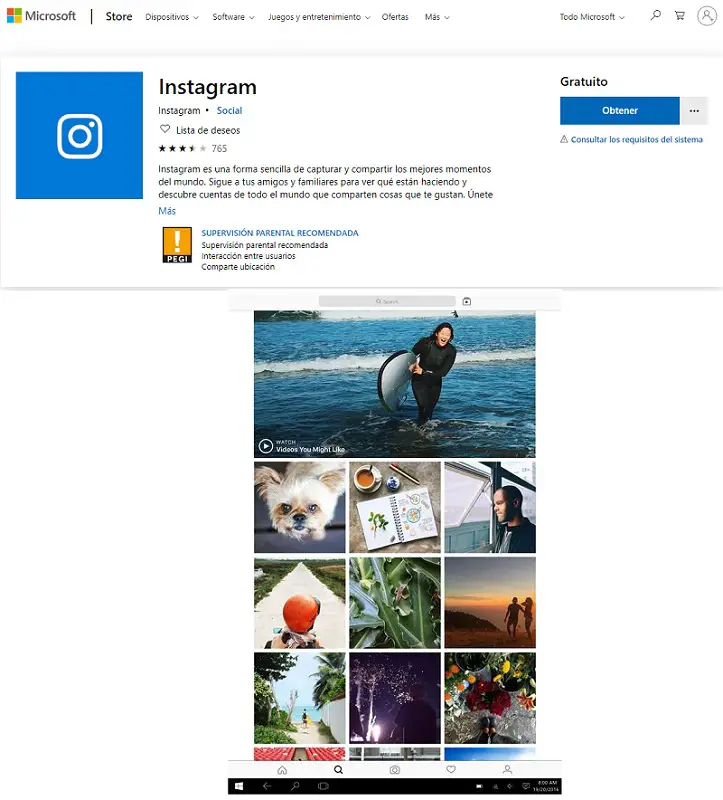Open Consultar los requisitos del sistema link
The height and width of the screenshot is (800, 723).
pyautogui.click(x=636, y=139)
